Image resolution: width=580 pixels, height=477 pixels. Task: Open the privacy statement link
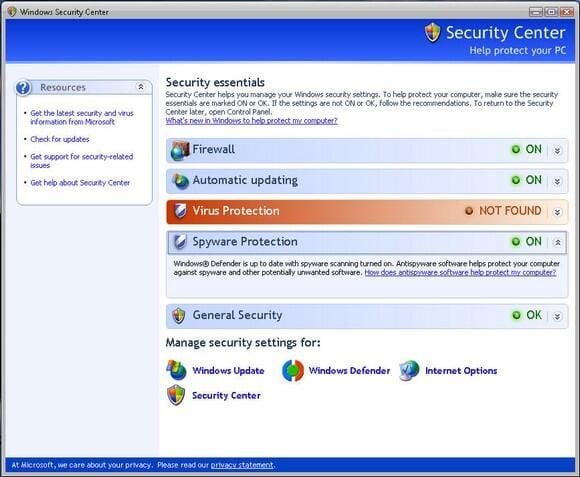242,465
